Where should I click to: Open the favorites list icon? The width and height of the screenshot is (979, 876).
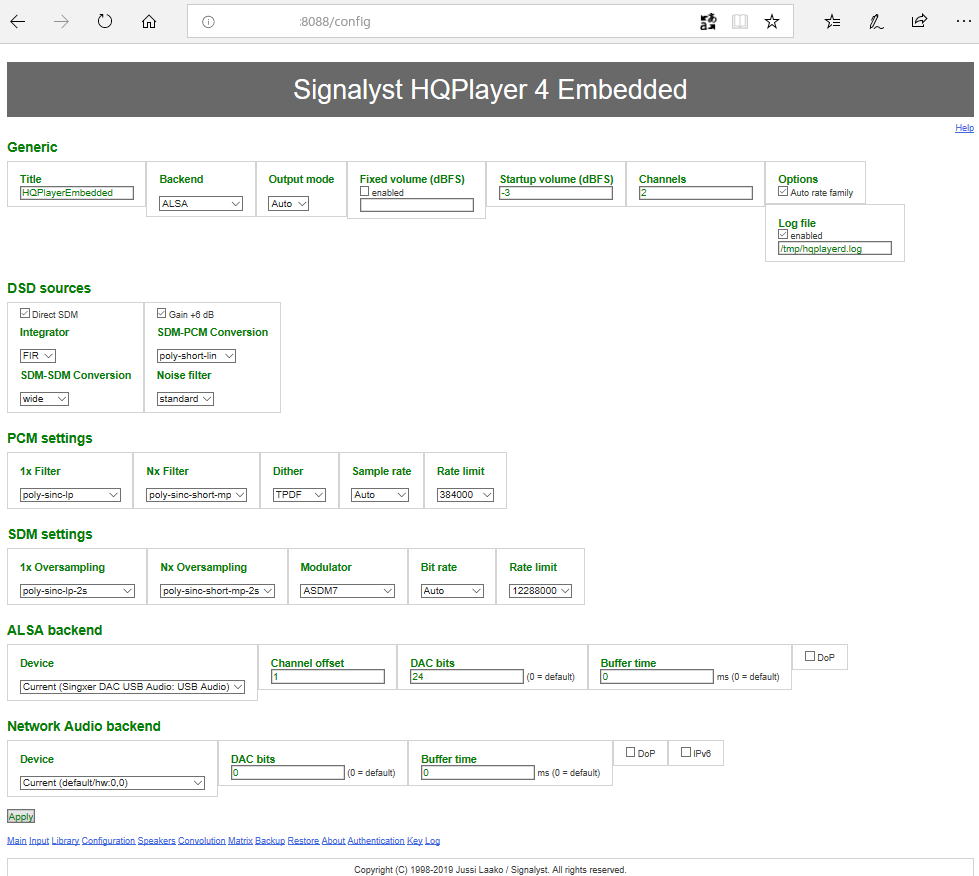(832, 21)
